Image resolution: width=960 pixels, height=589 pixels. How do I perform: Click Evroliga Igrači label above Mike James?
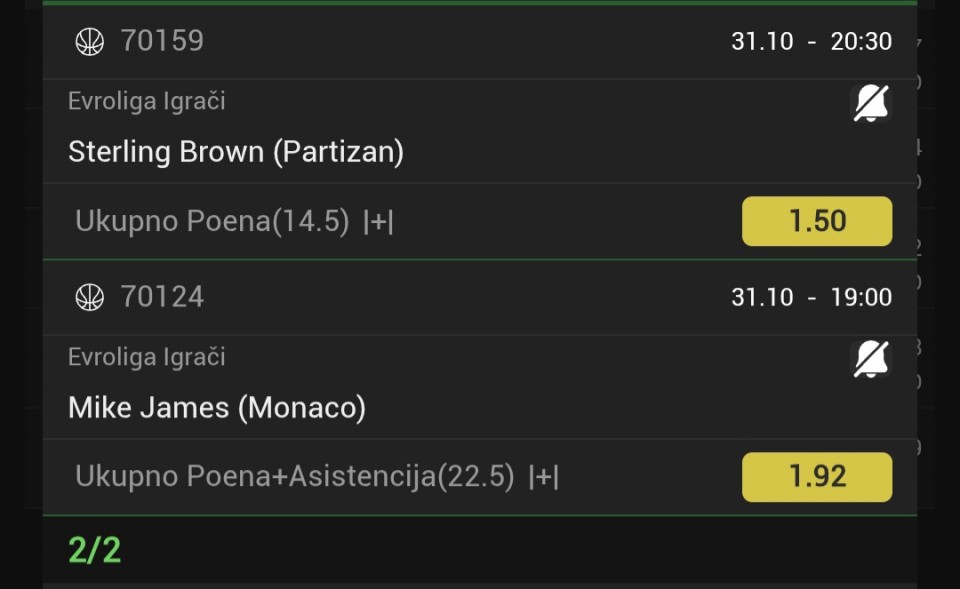coord(146,357)
